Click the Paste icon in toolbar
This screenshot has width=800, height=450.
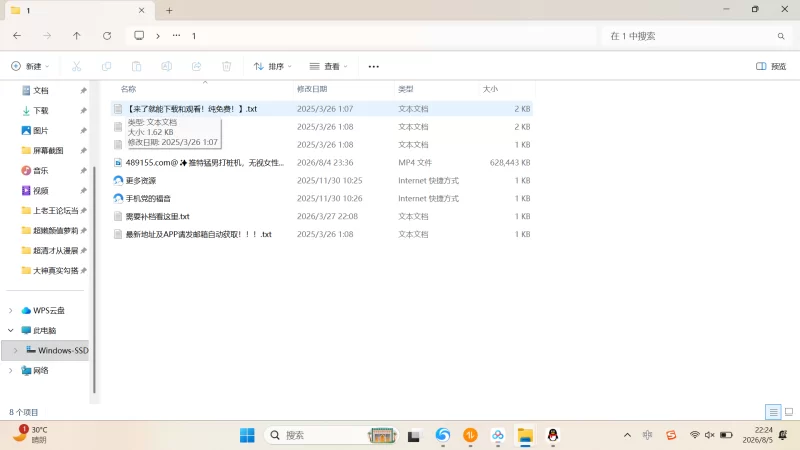click(x=136, y=66)
